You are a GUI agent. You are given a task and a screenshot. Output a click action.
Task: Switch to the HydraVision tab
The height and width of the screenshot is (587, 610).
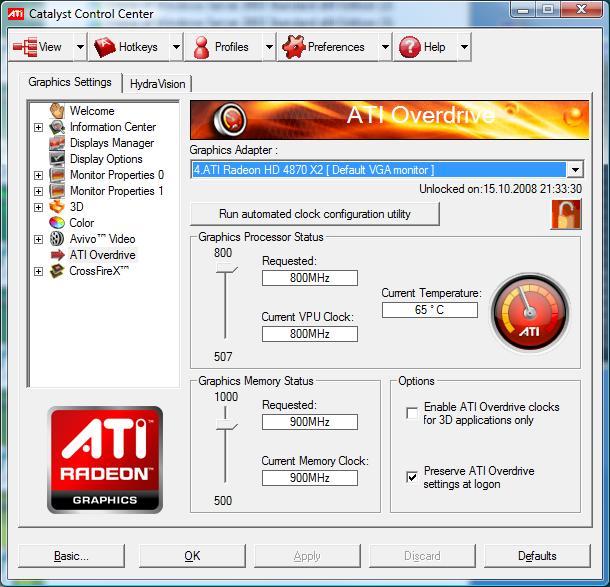tap(157, 84)
